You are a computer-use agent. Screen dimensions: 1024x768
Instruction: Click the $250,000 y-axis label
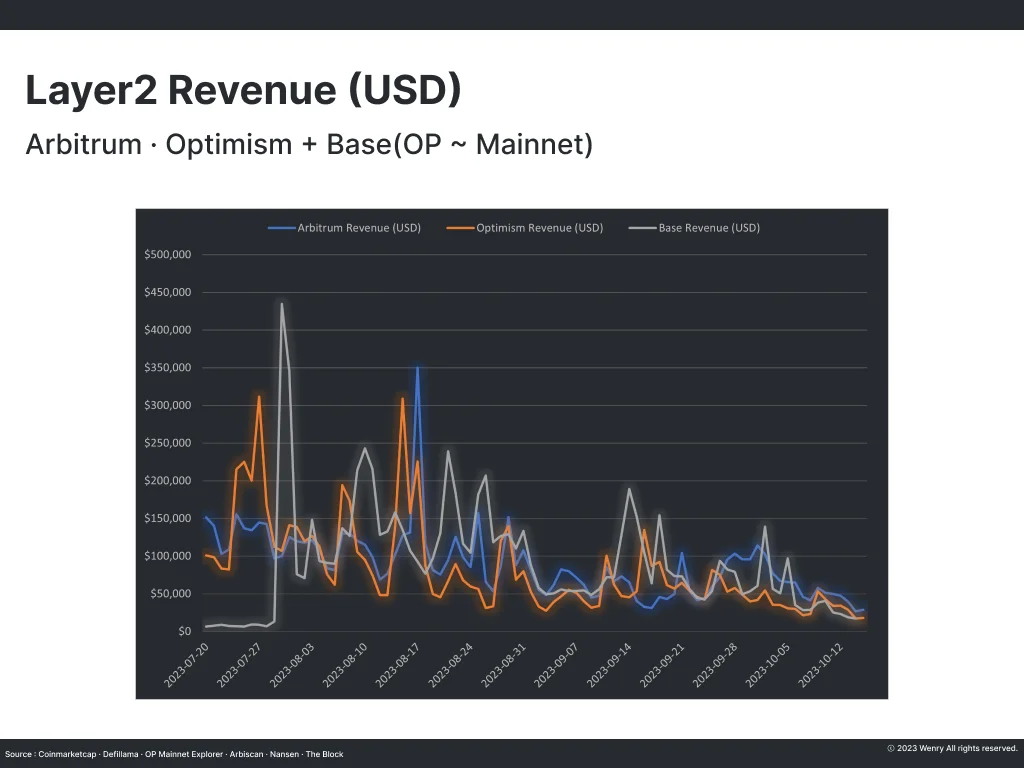click(168, 443)
